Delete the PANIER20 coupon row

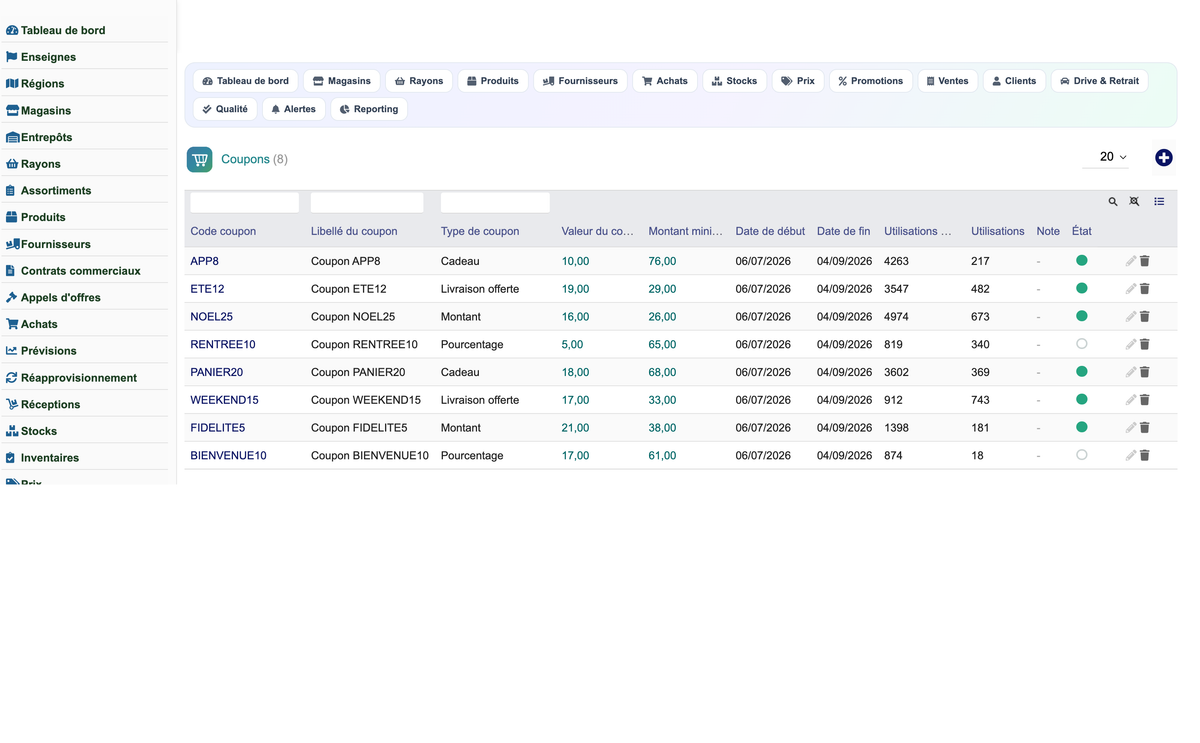pyautogui.click(x=1145, y=372)
